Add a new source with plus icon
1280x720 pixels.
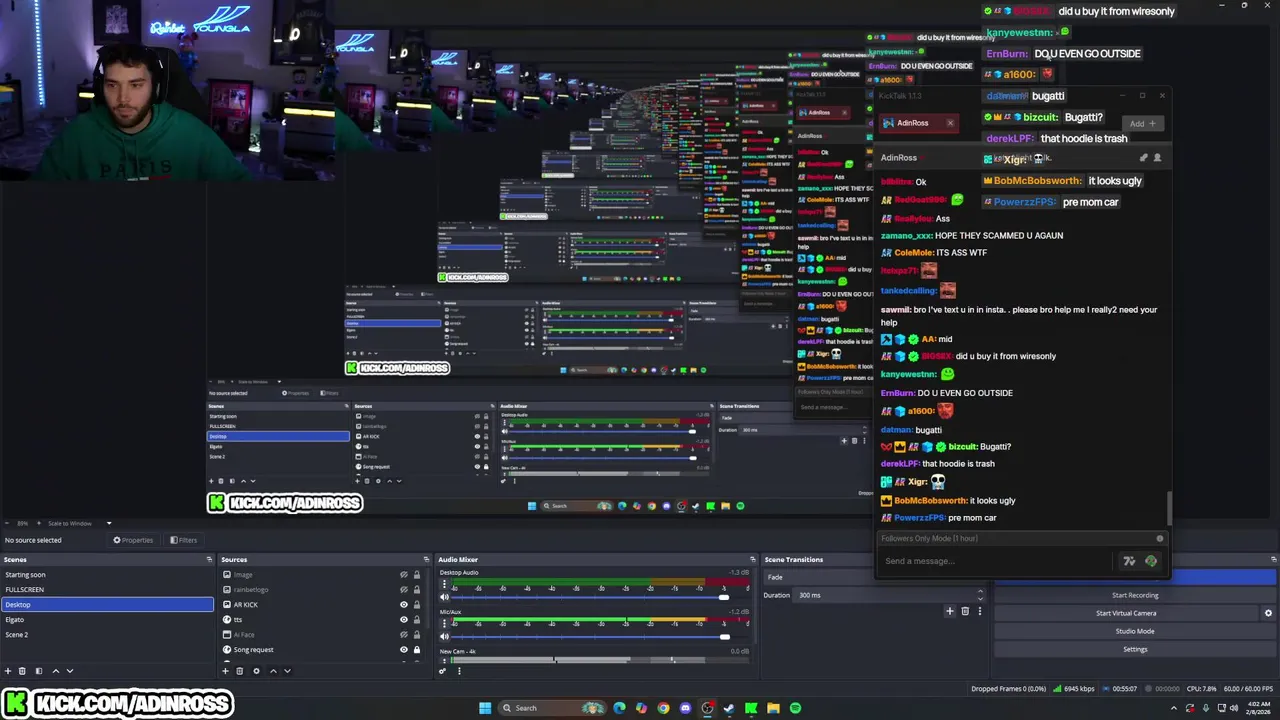tap(225, 671)
